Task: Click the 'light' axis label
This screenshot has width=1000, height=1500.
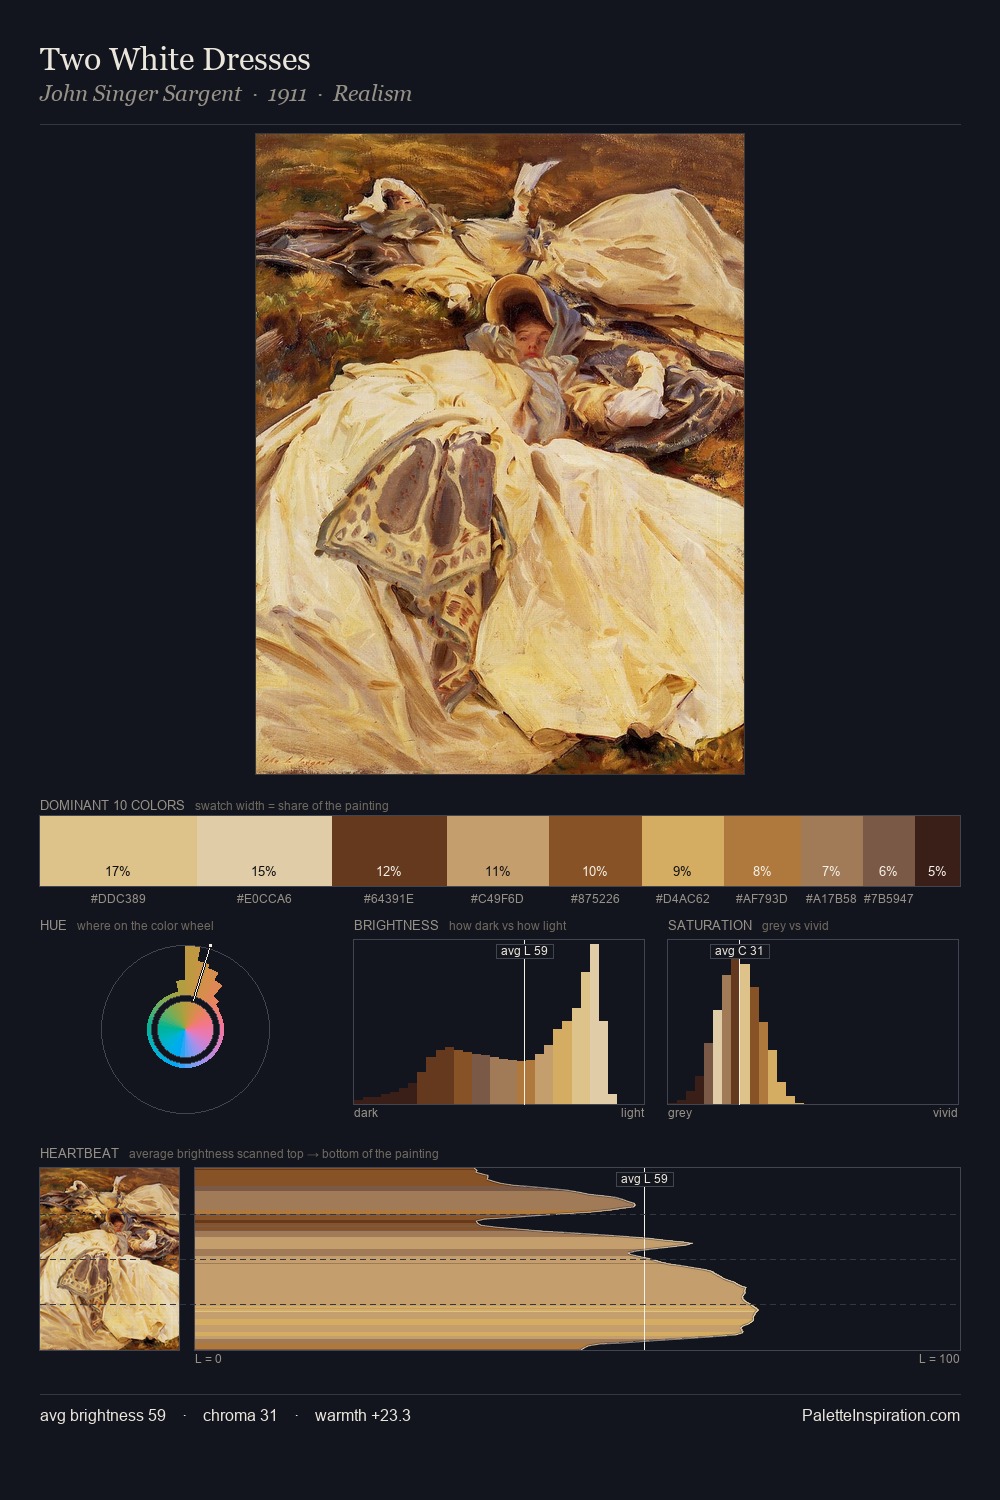Action: pyautogui.click(x=632, y=1113)
